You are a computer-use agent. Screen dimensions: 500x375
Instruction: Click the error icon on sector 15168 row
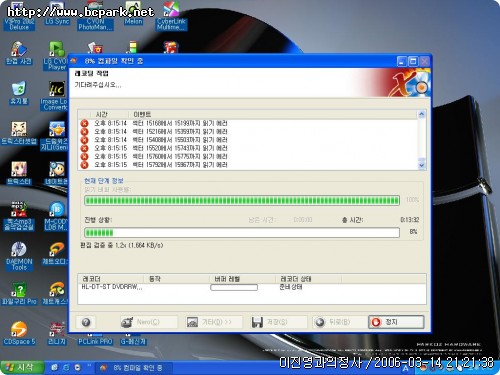click(x=85, y=123)
